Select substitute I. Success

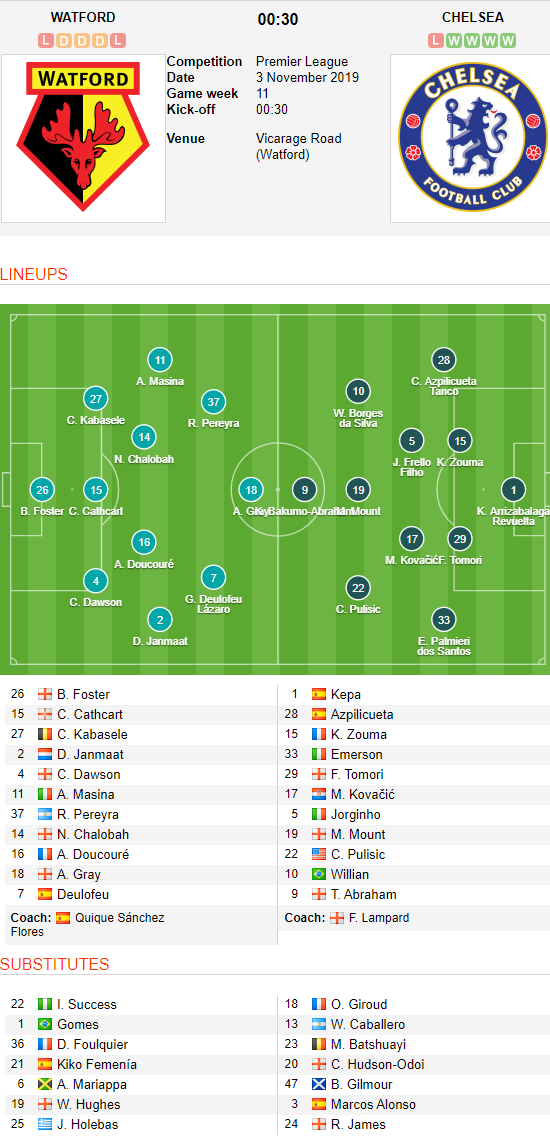(87, 1004)
